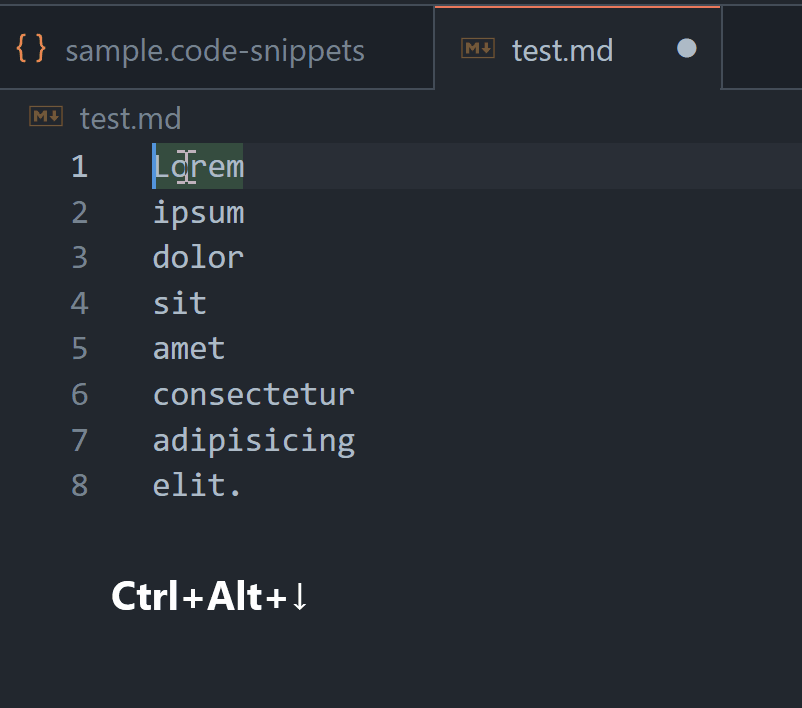Click the word consectetur on line 6

coord(253,395)
